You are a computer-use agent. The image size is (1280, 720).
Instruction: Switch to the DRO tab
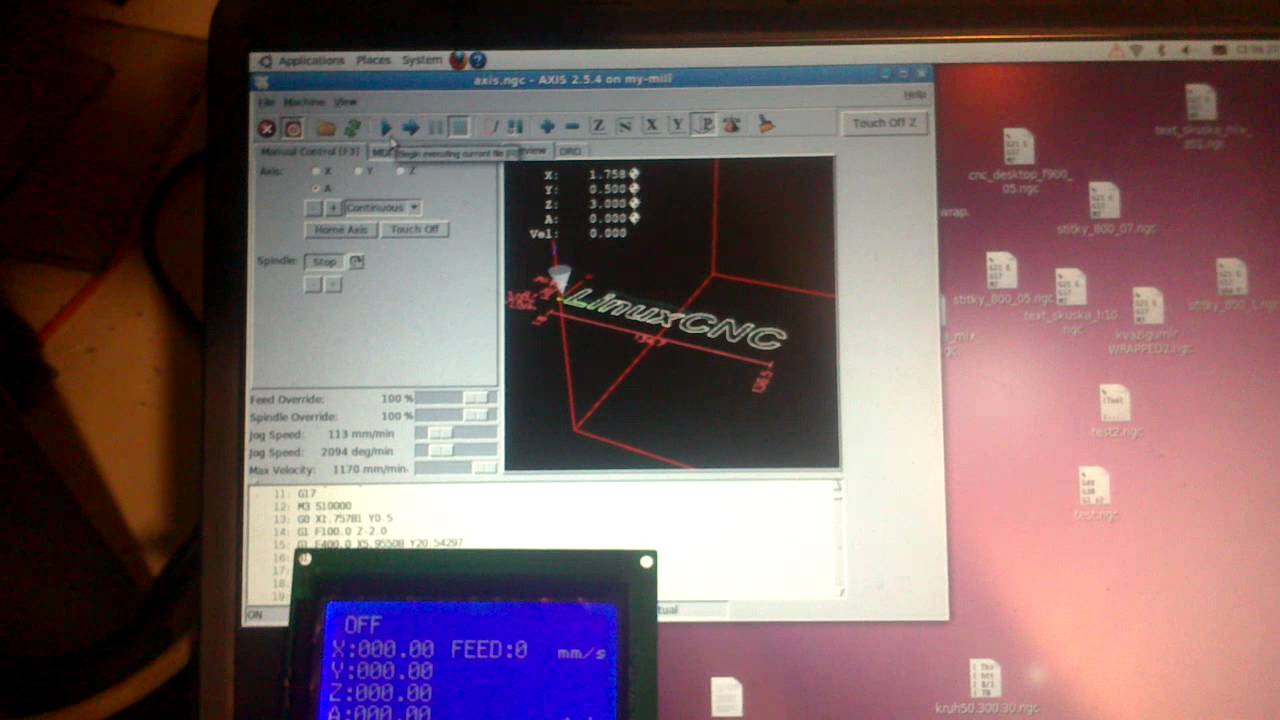570,151
